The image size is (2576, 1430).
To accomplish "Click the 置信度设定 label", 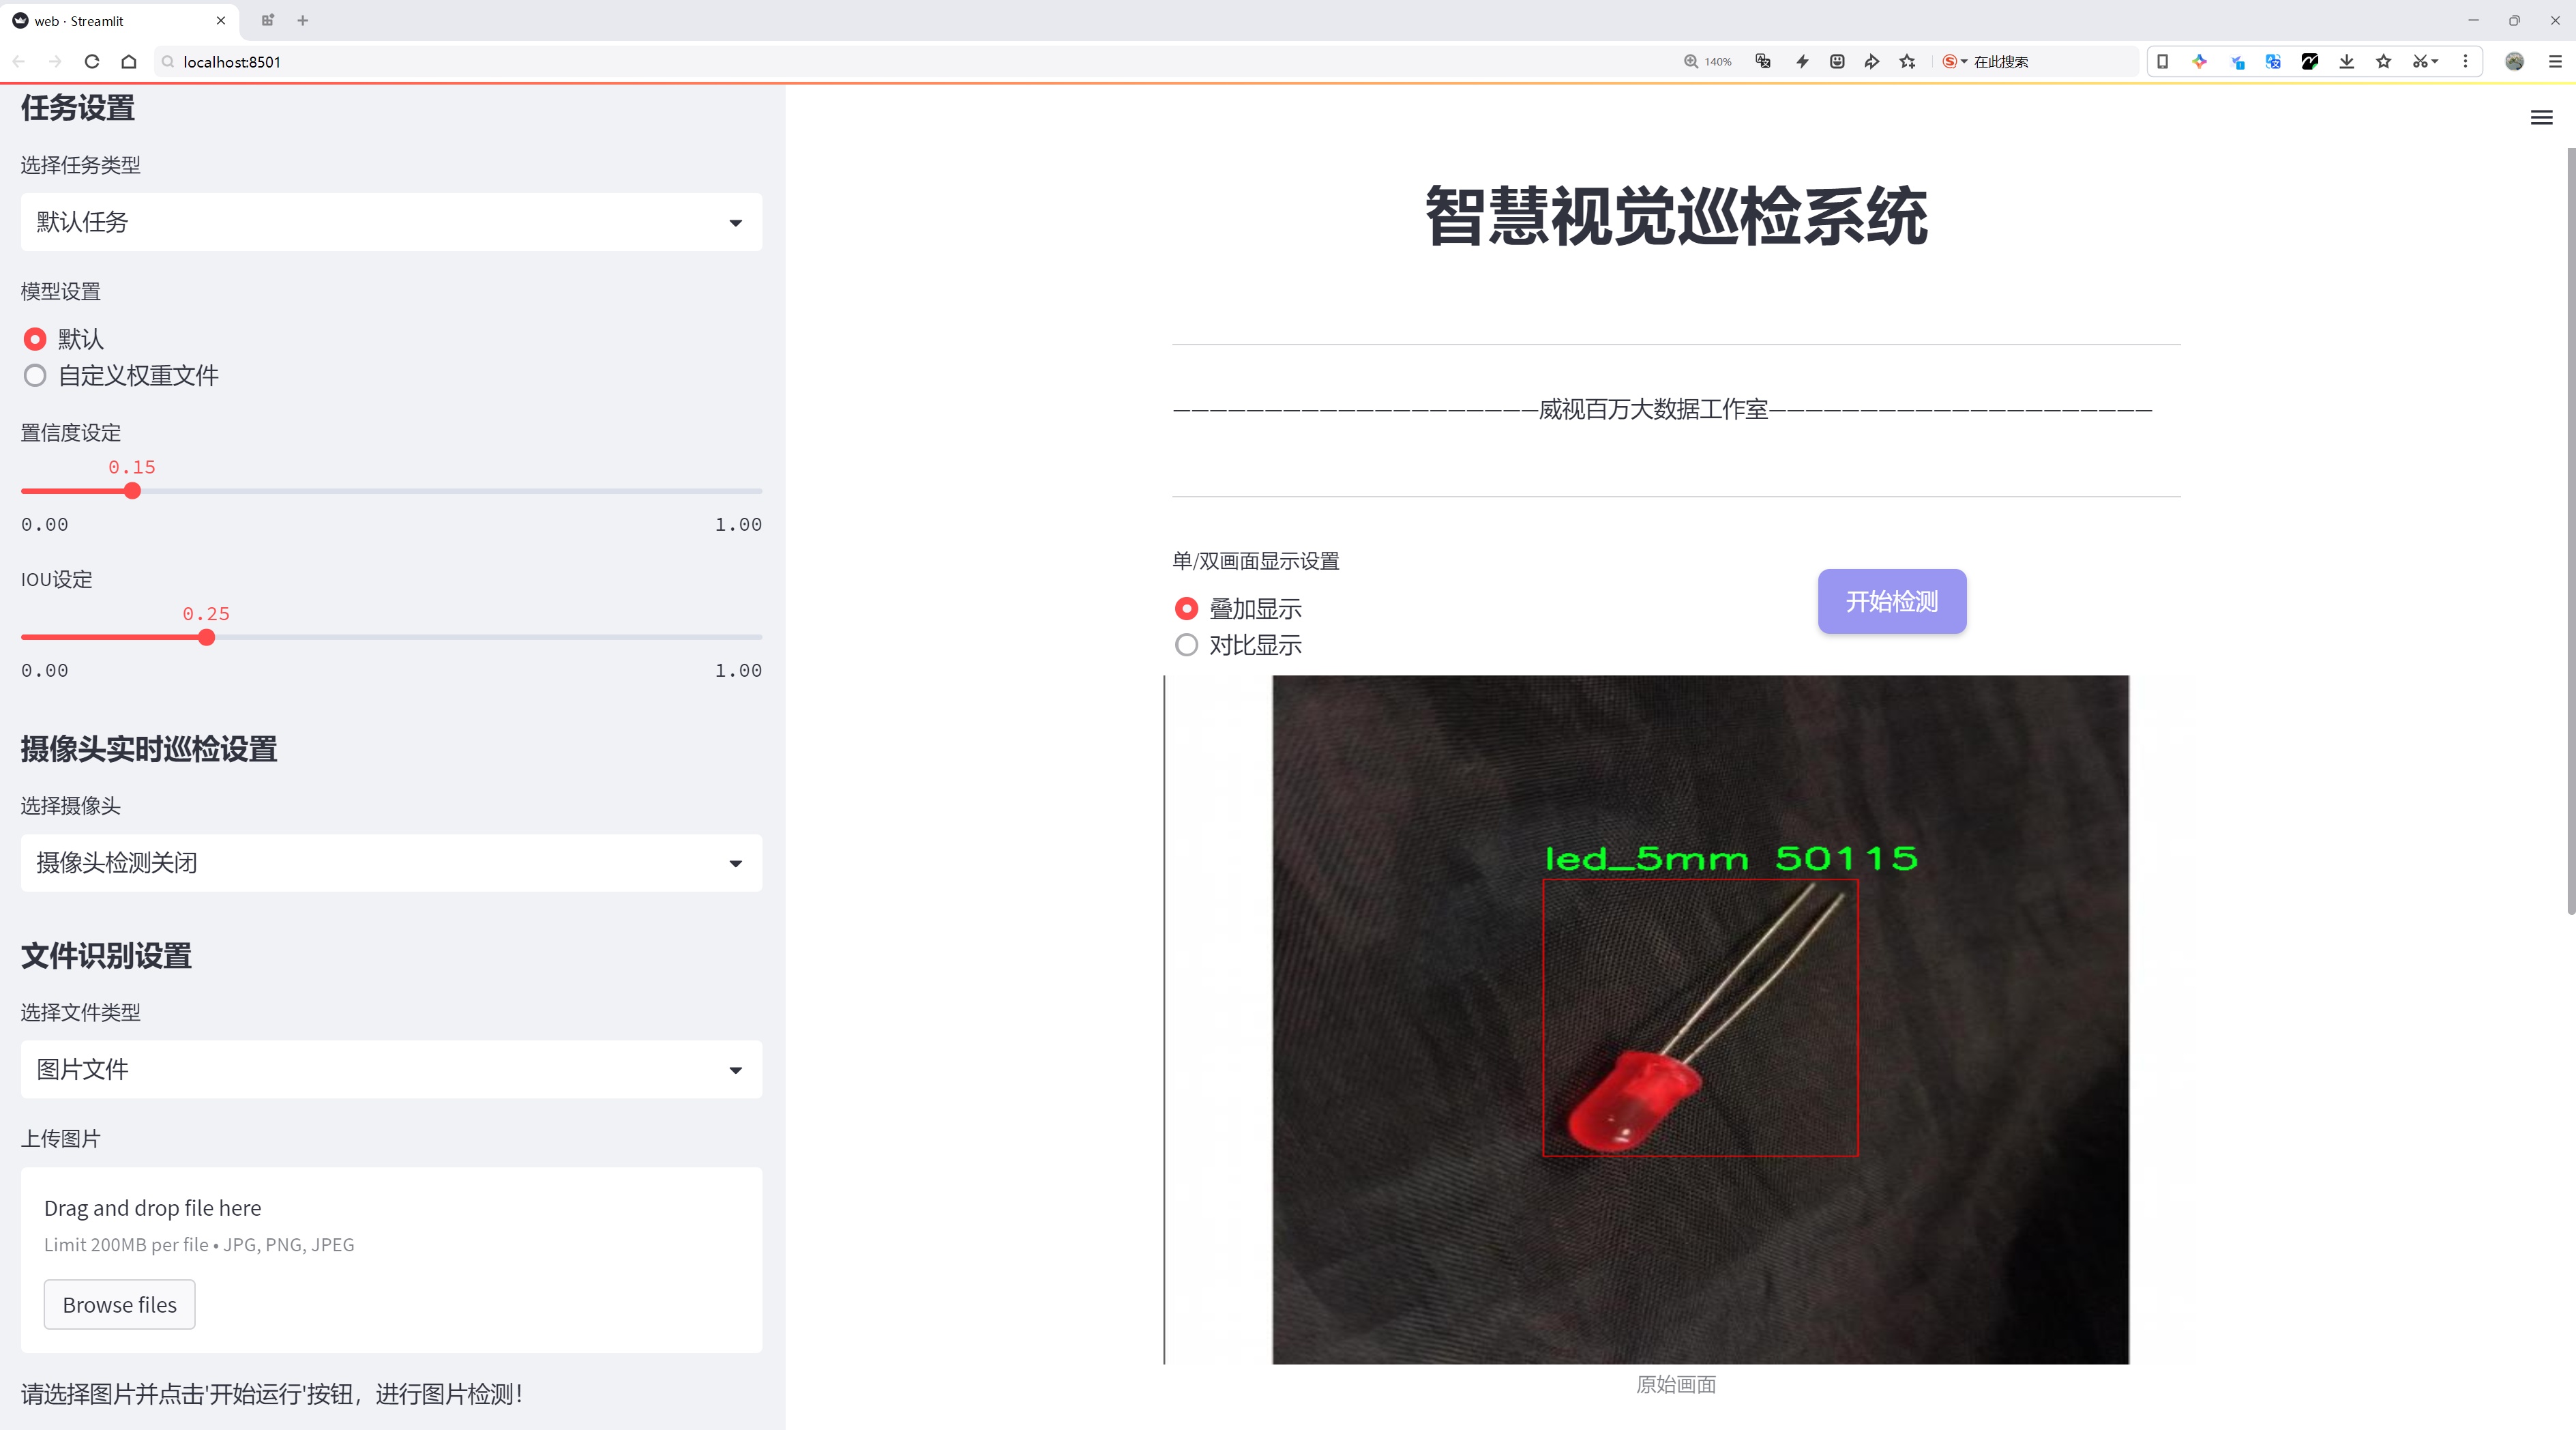I will (x=71, y=433).
